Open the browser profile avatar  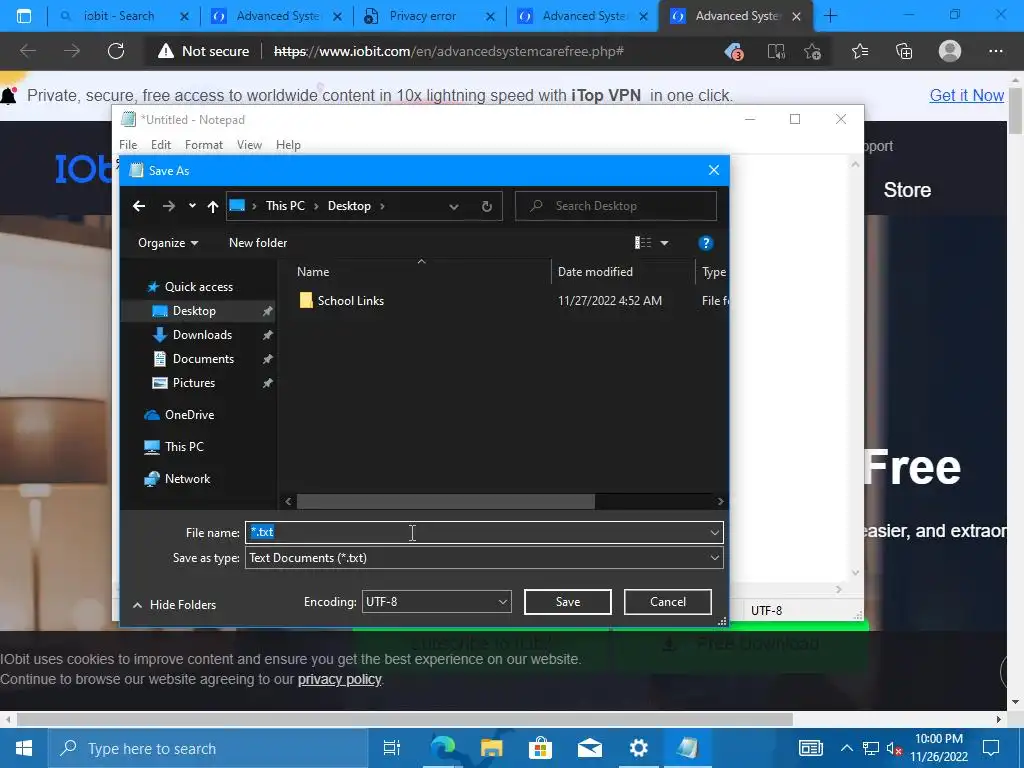click(x=950, y=51)
